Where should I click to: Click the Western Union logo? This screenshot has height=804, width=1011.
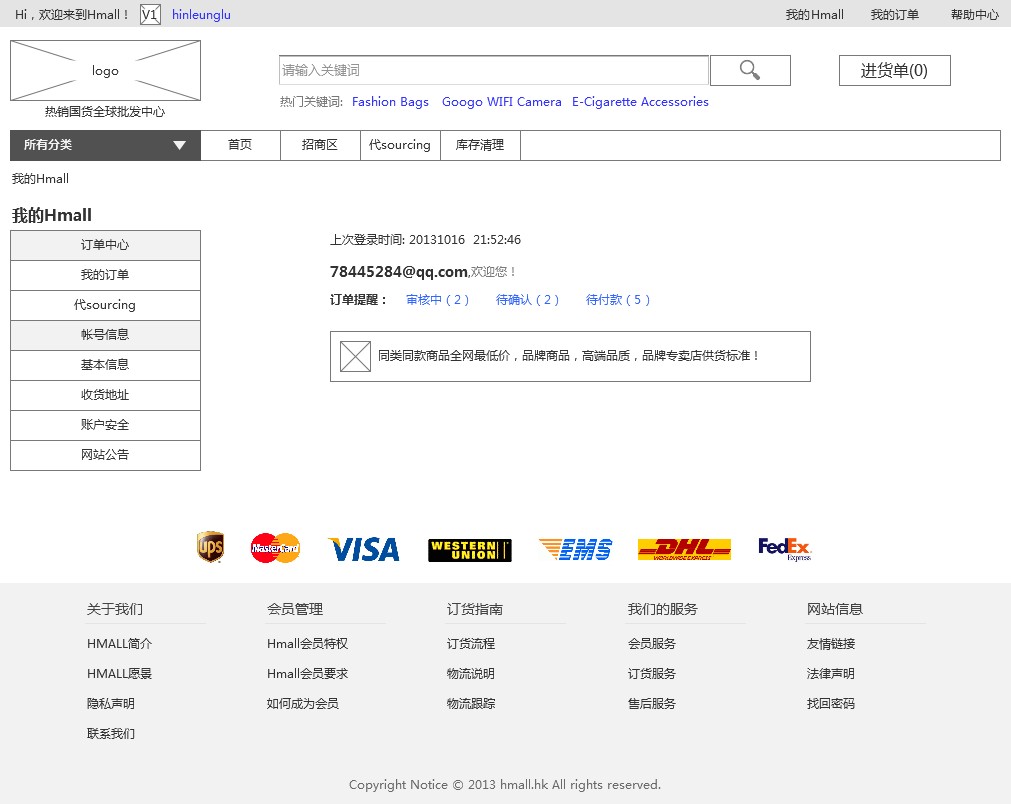pos(469,550)
